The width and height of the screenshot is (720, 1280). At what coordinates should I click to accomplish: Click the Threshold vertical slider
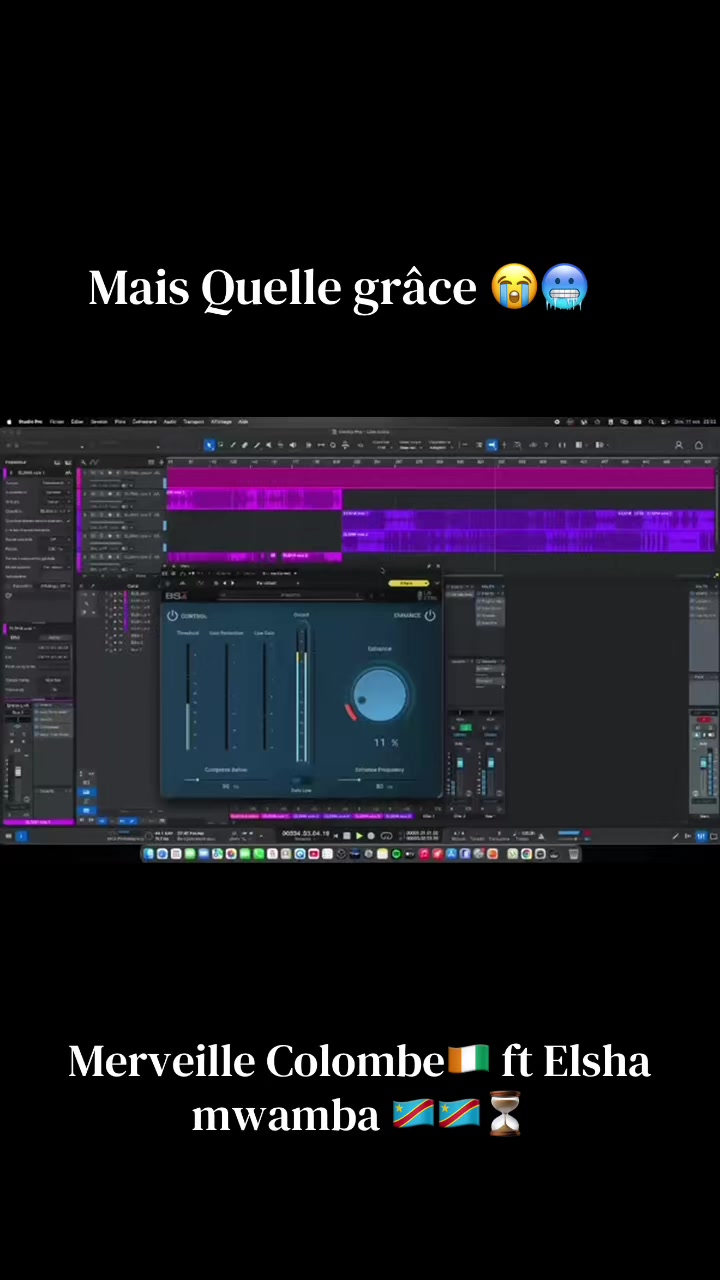188,695
